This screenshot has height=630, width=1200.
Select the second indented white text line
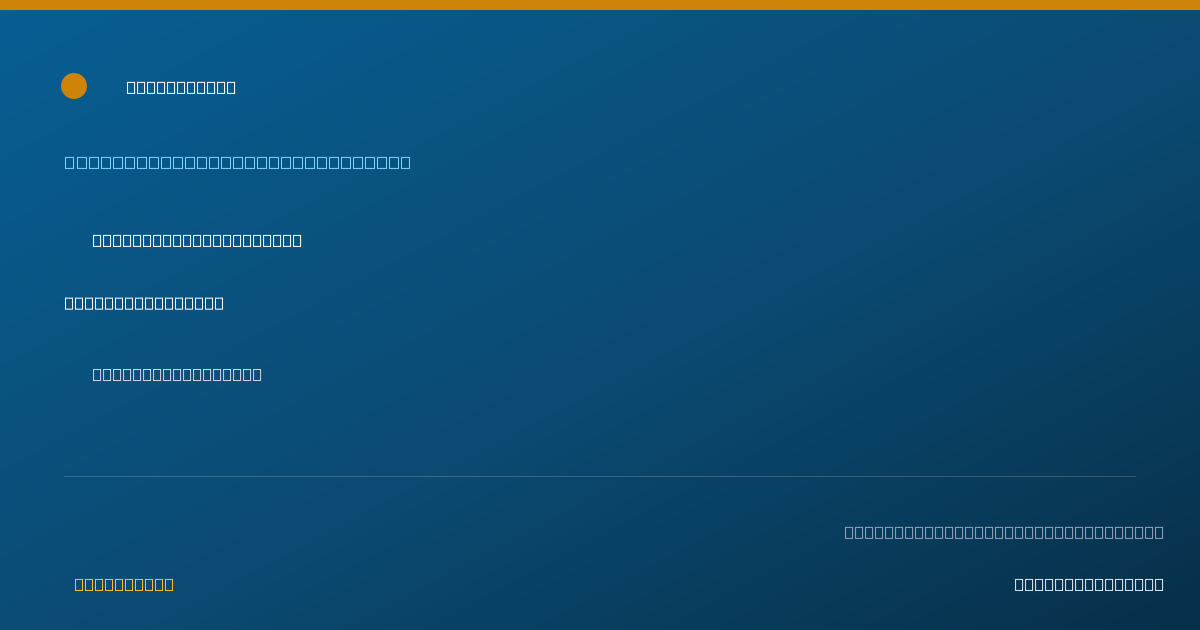(177, 374)
